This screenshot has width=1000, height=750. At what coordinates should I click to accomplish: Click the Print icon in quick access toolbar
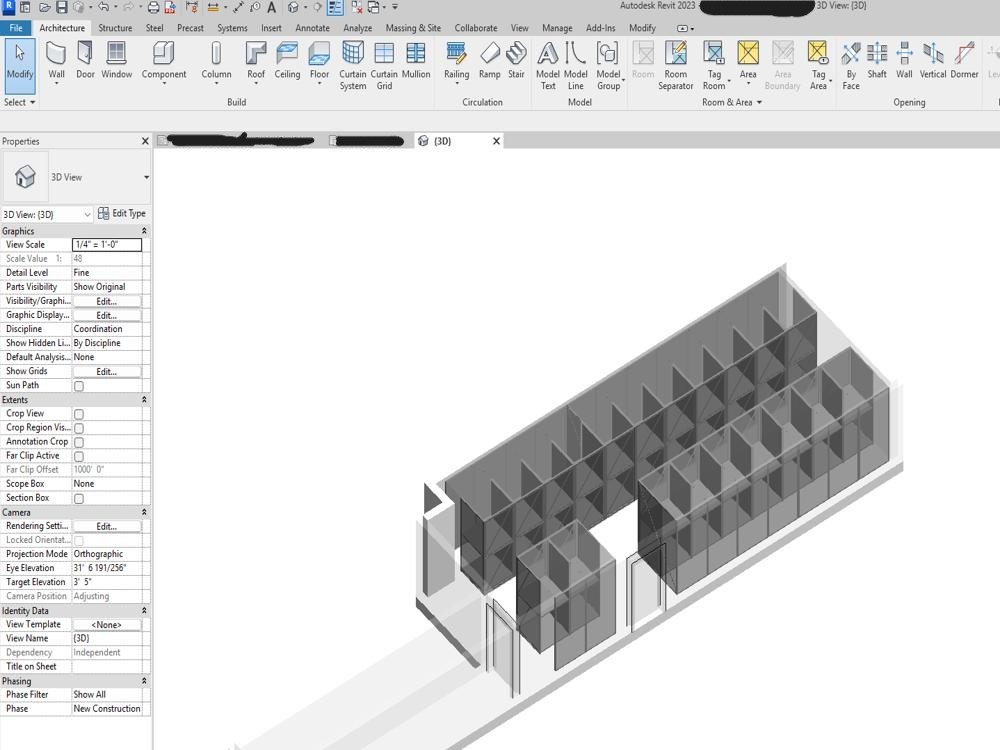[x=154, y=8]
